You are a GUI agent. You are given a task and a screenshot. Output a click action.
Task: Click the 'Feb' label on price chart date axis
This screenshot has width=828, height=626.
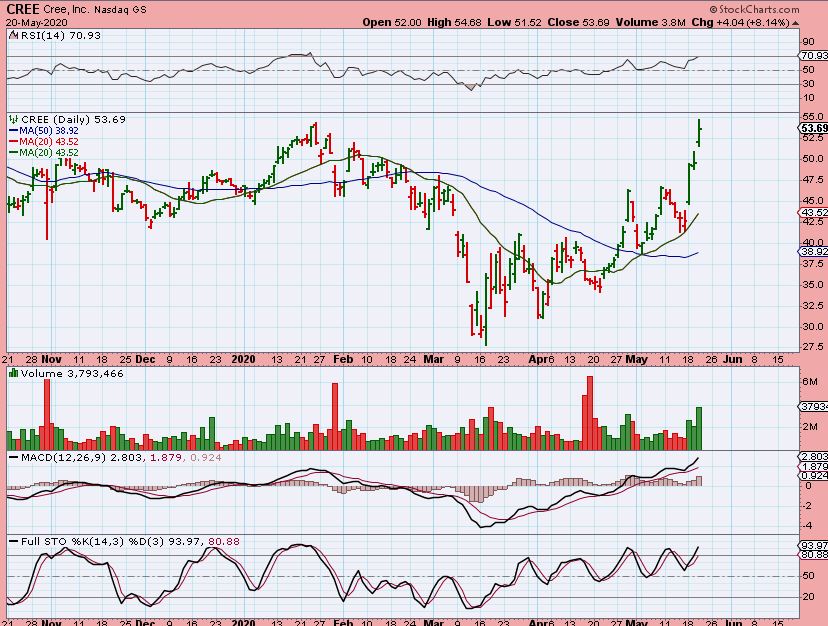click(343, 359)
